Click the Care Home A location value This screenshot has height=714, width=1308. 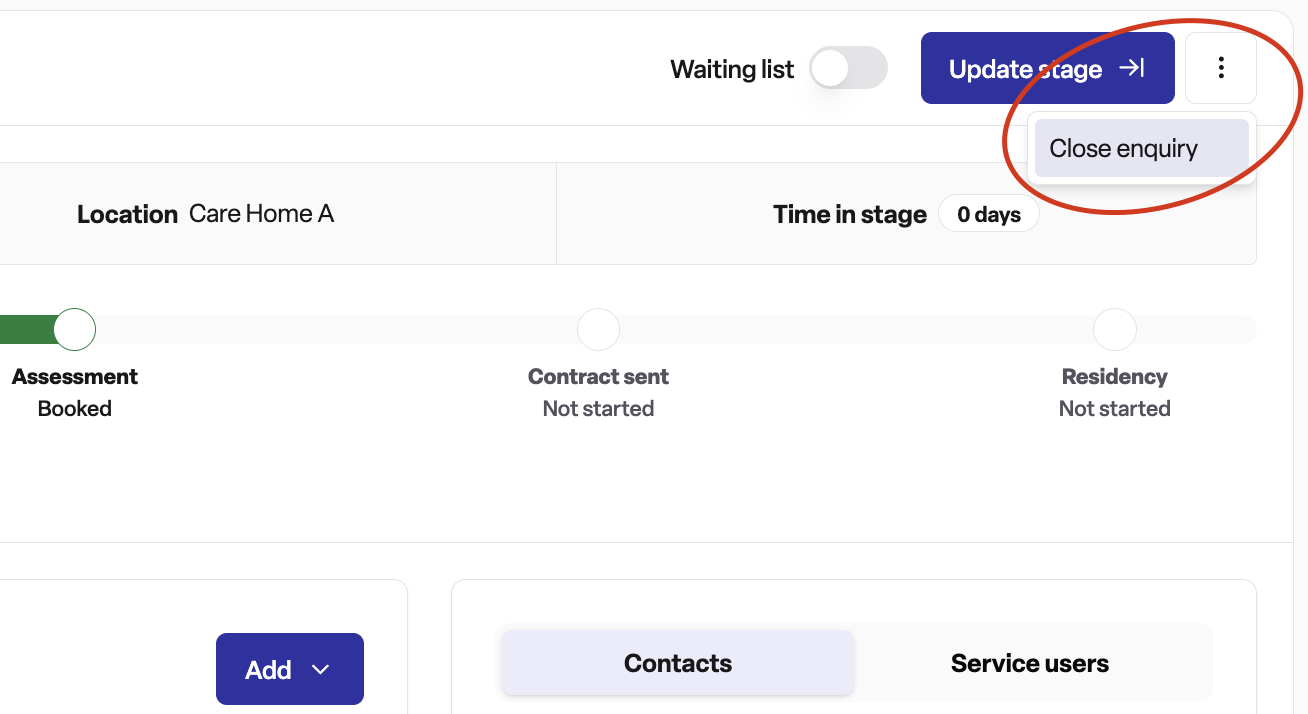[x=261, y=213]
